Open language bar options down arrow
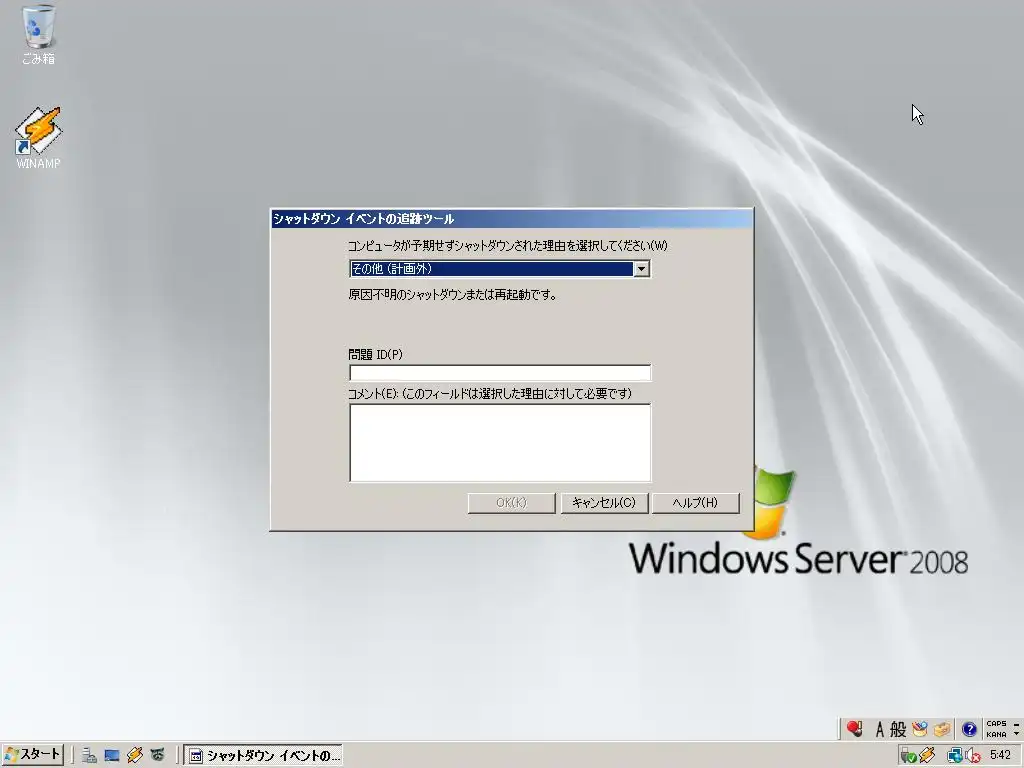 1016,734
